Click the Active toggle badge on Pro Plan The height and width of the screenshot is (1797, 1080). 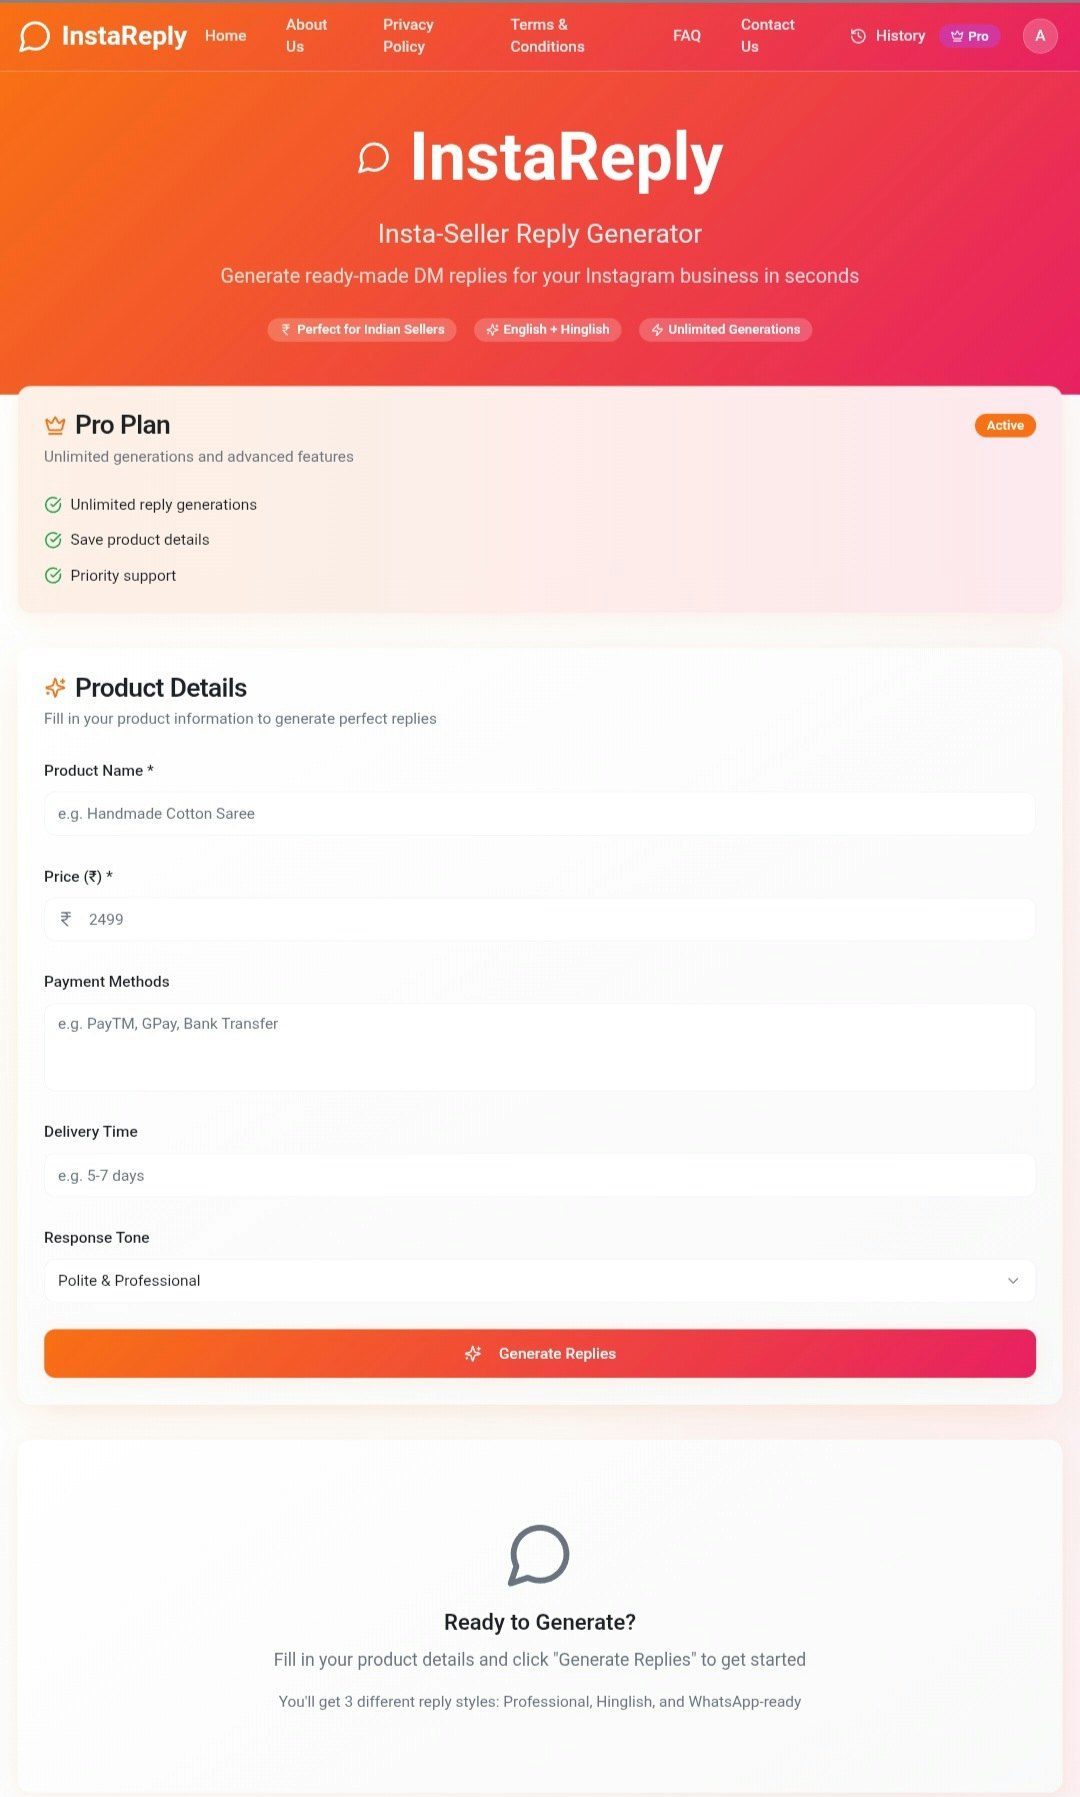tap(1005, 425)
